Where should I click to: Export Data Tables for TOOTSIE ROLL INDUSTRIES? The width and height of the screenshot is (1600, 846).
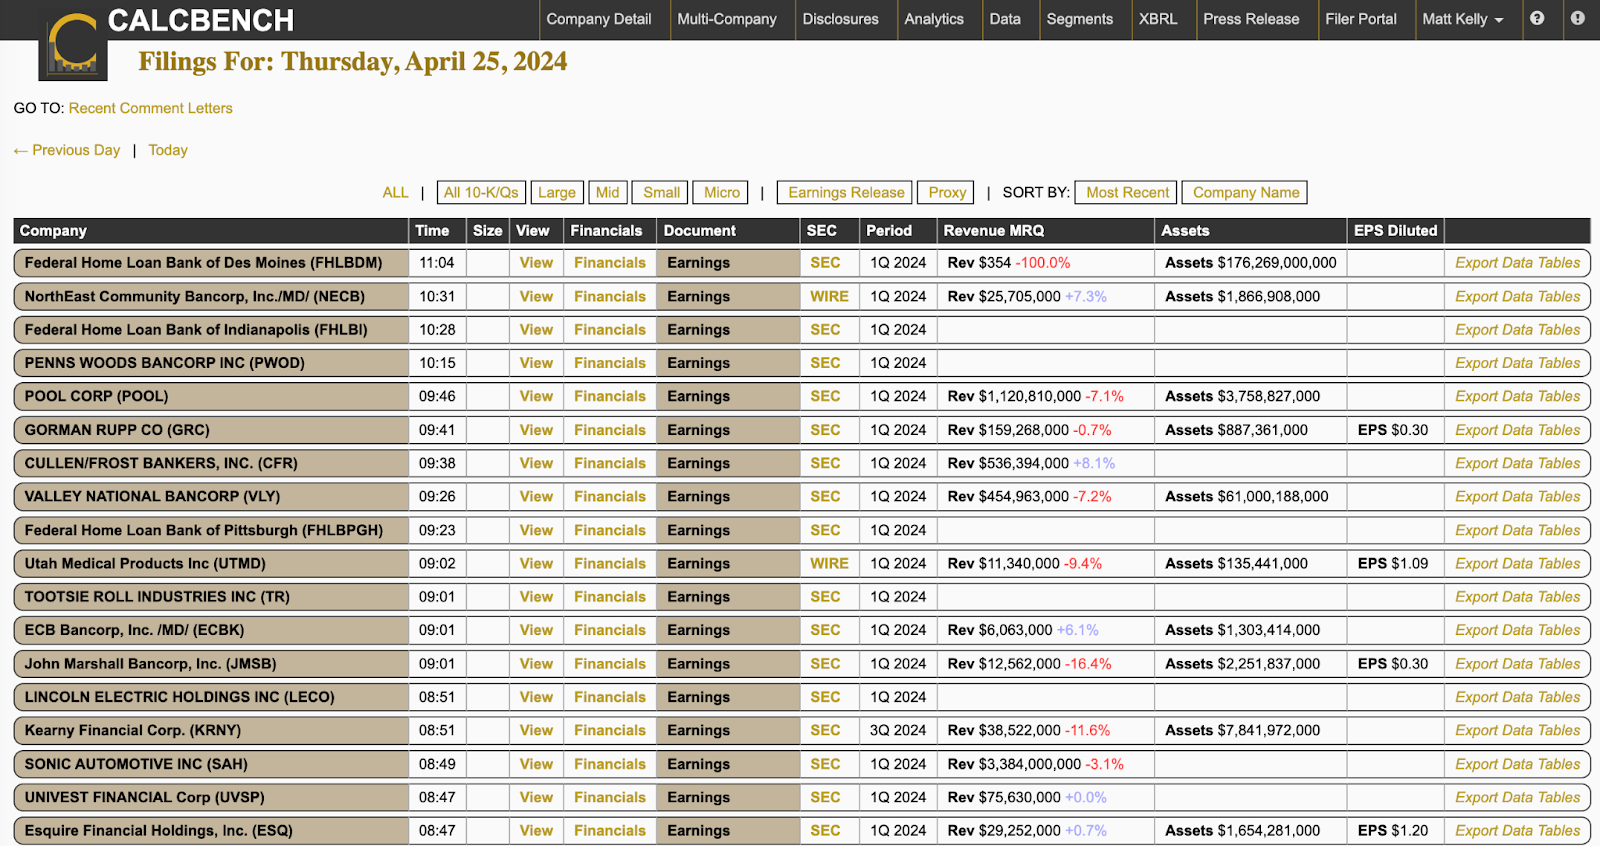coord(1517,596)
